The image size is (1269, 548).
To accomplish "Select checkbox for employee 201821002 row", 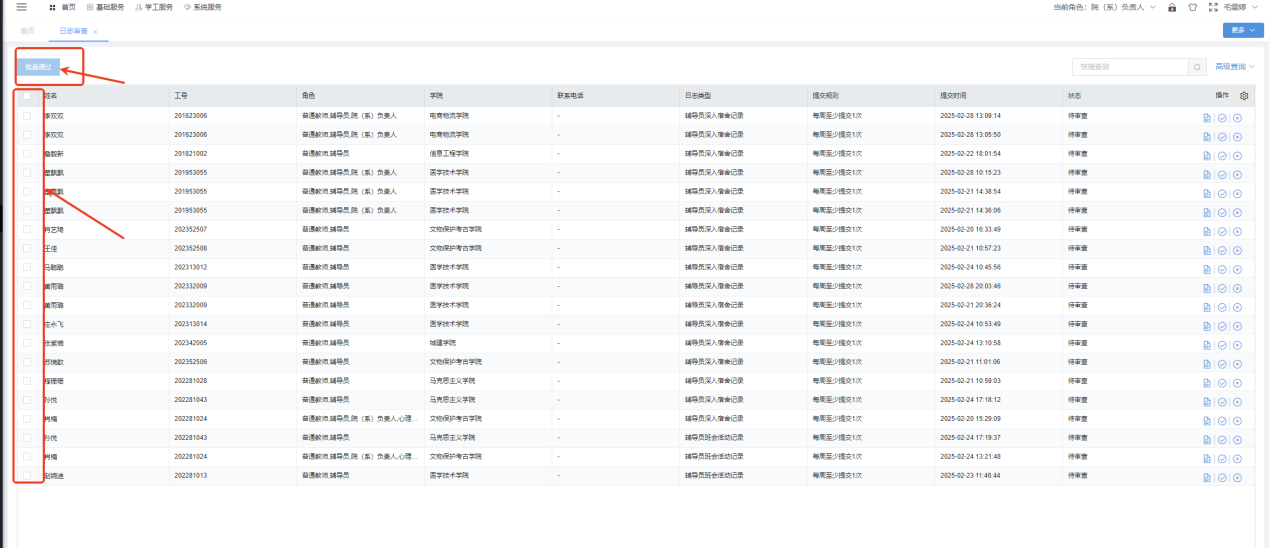I will tap(27, 154).
